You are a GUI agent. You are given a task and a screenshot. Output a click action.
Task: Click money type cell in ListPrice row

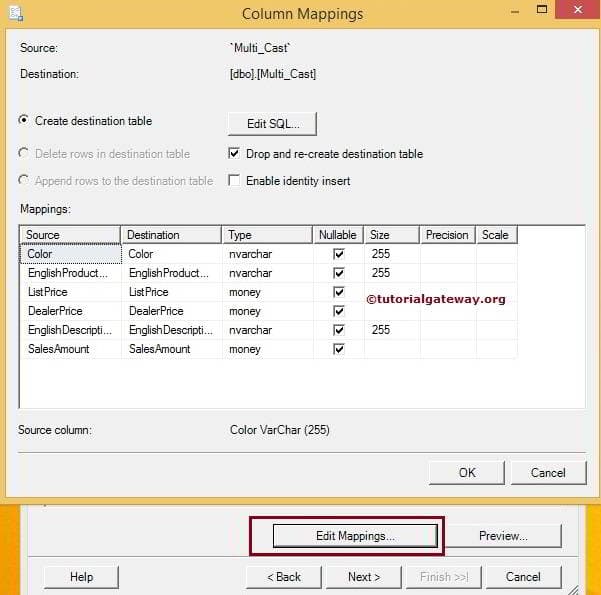268,292
